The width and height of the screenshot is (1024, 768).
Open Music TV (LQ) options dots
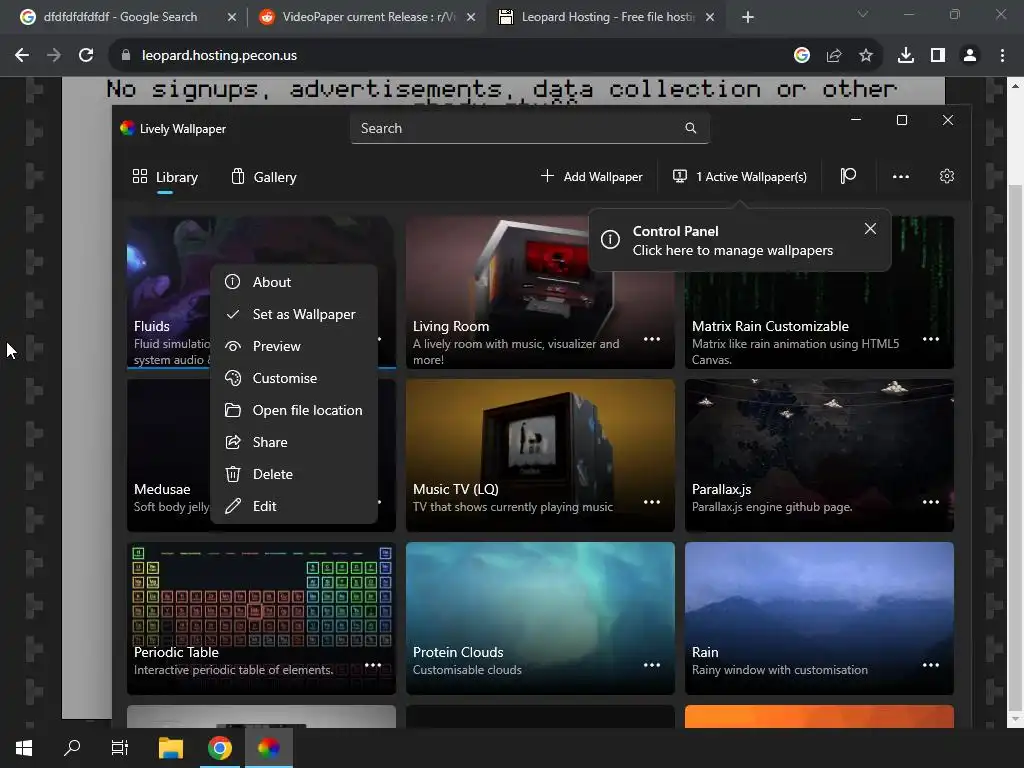click(652, 502)
